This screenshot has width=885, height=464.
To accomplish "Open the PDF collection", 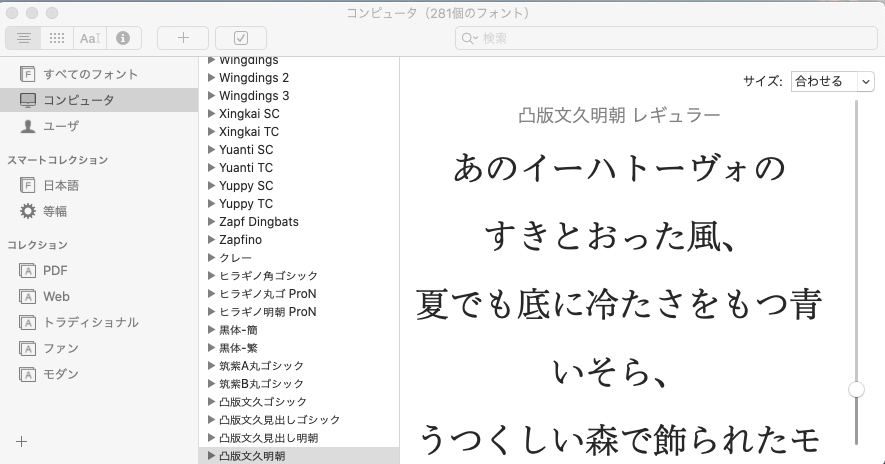I will (x=99, y=270).
